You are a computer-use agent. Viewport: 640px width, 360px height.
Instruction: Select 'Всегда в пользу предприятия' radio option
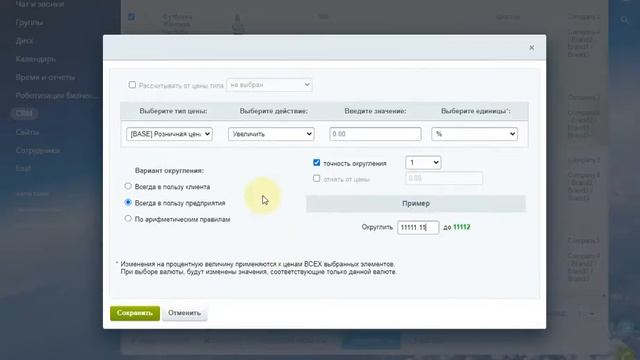tap(128, 202)
